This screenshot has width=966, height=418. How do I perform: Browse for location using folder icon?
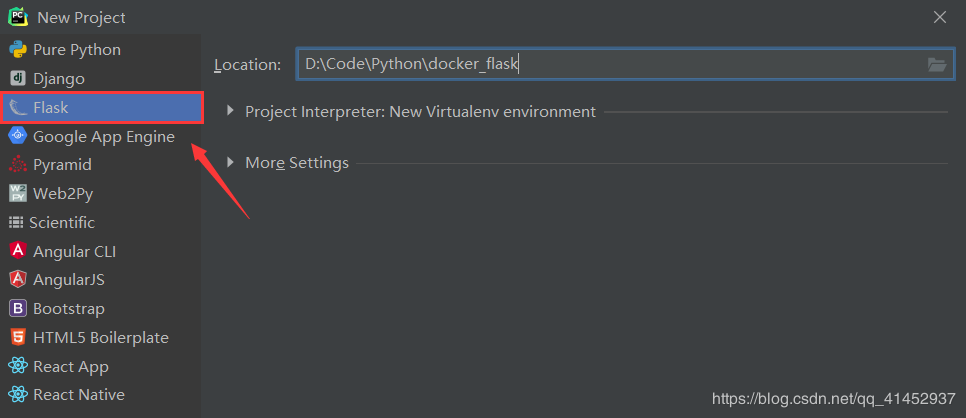(x=937, y=65)
